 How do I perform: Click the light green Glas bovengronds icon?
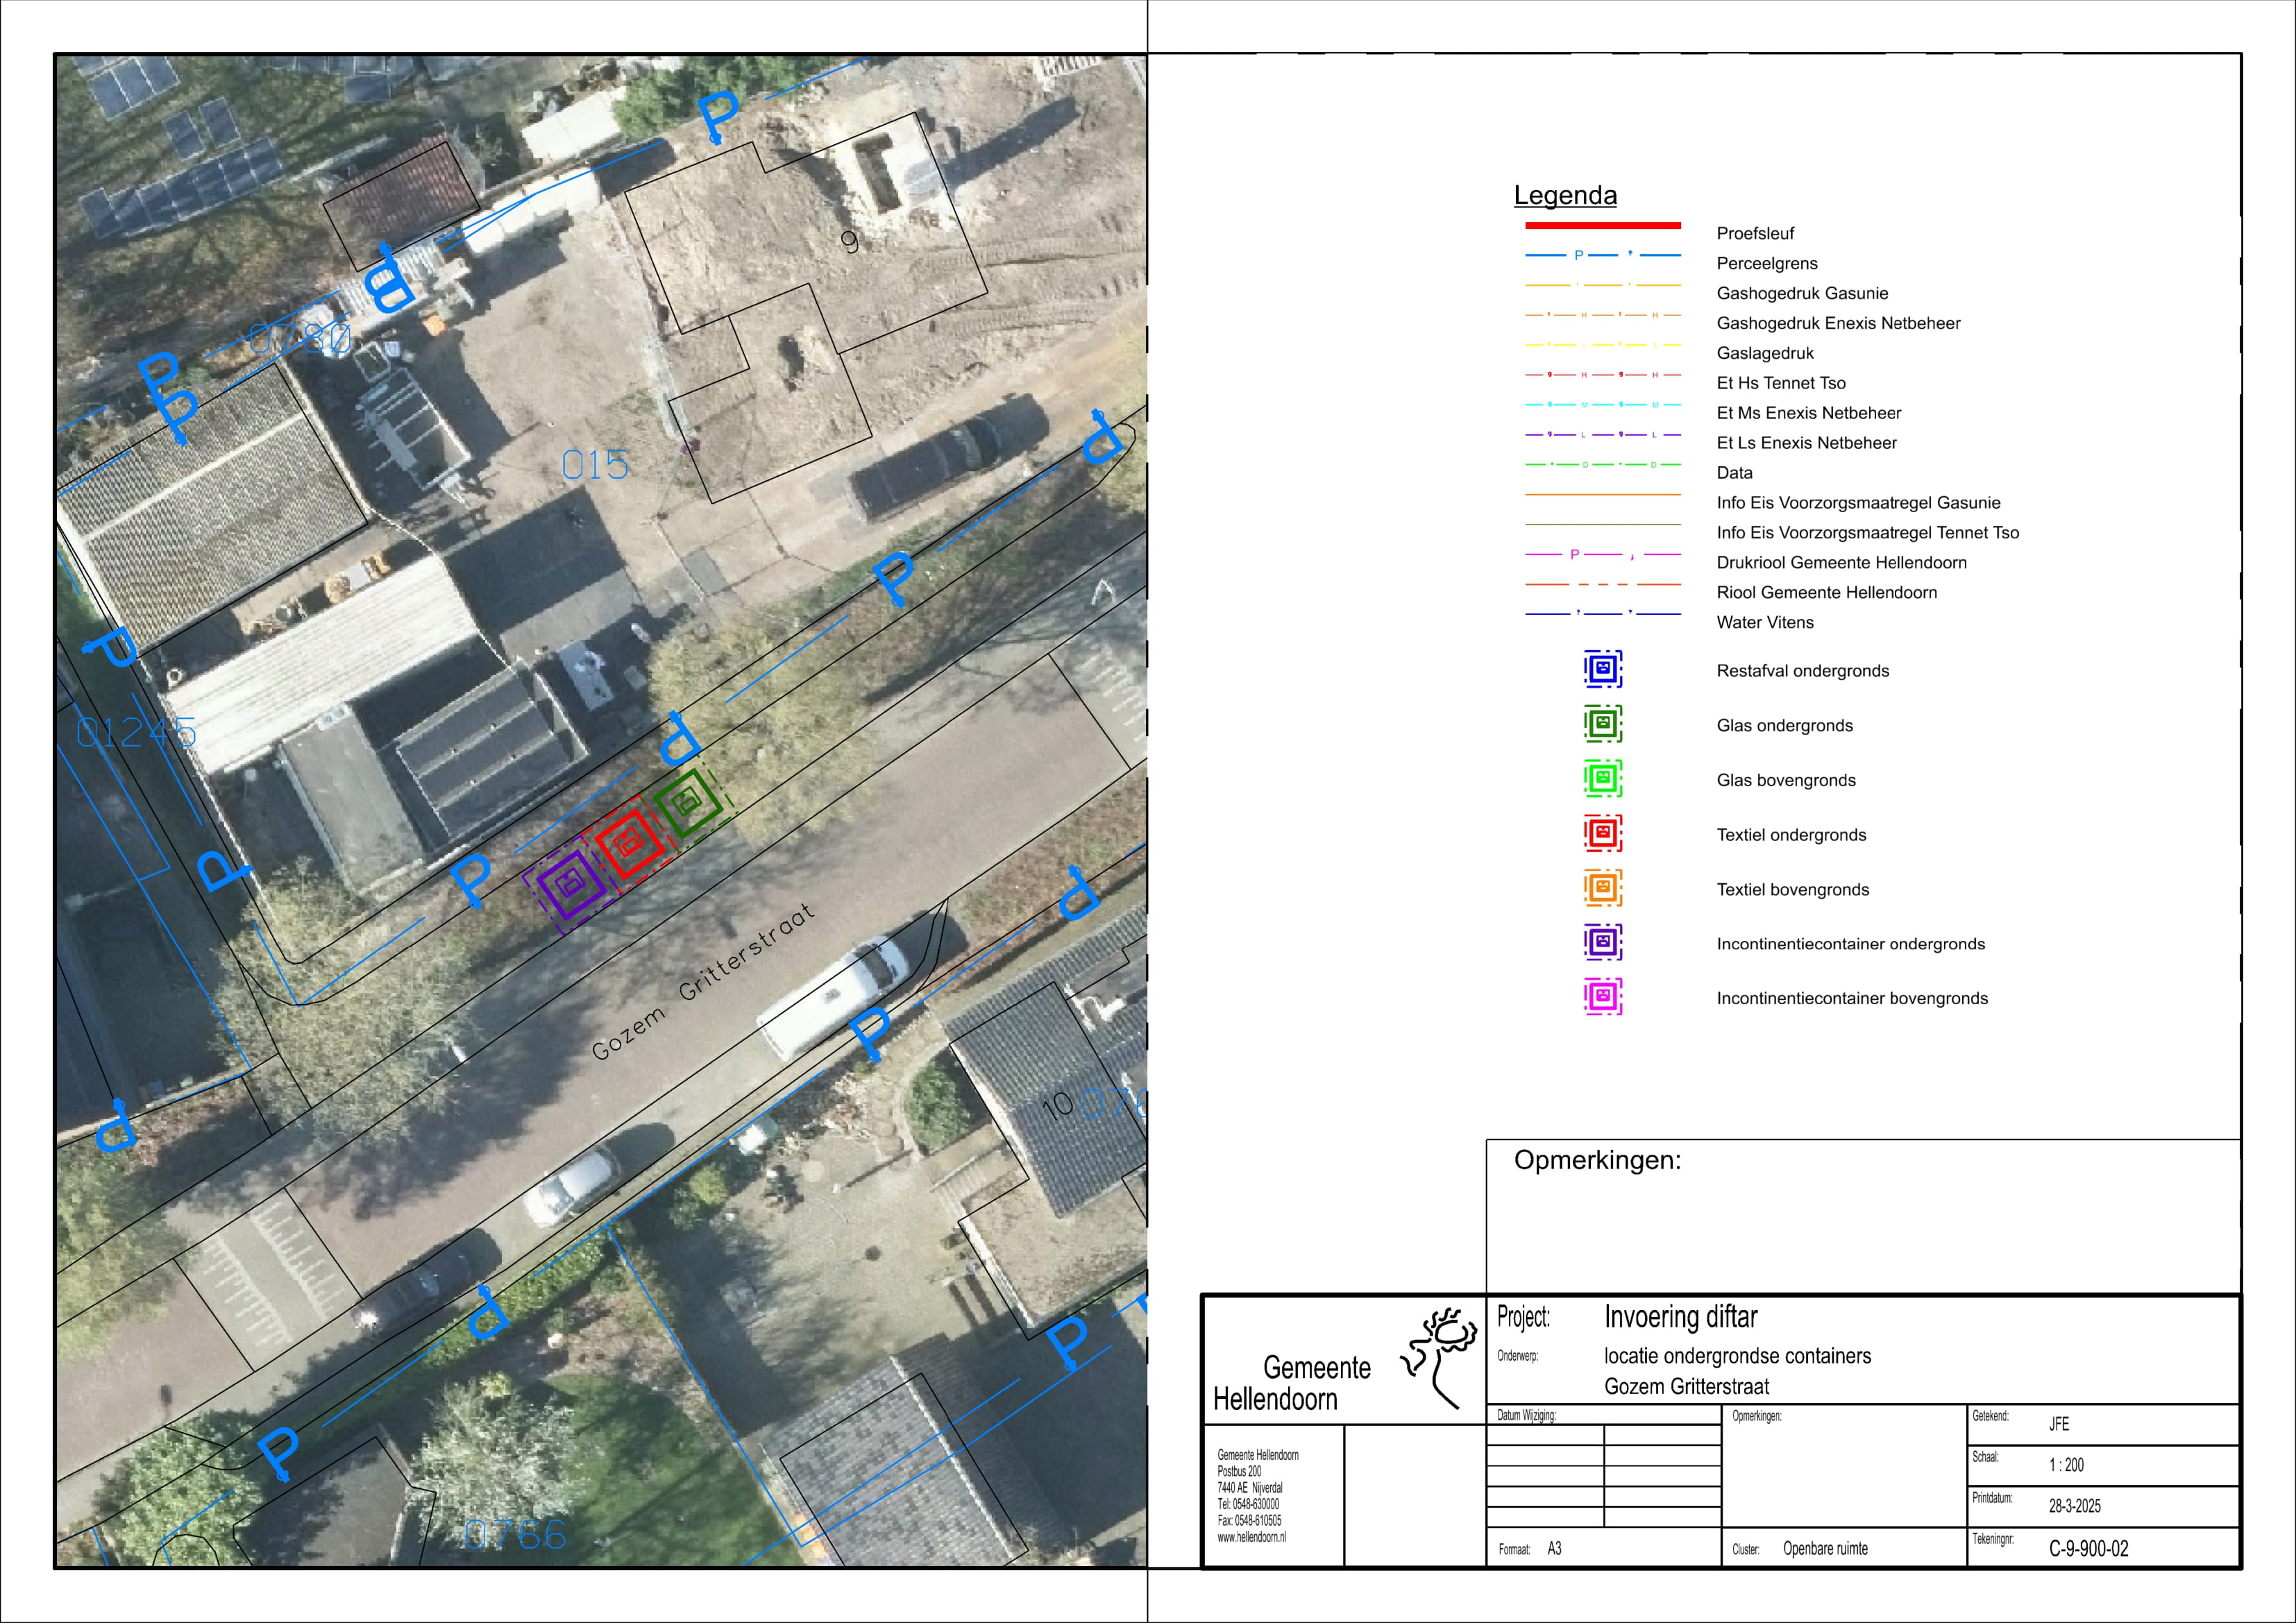point(1602,779)
